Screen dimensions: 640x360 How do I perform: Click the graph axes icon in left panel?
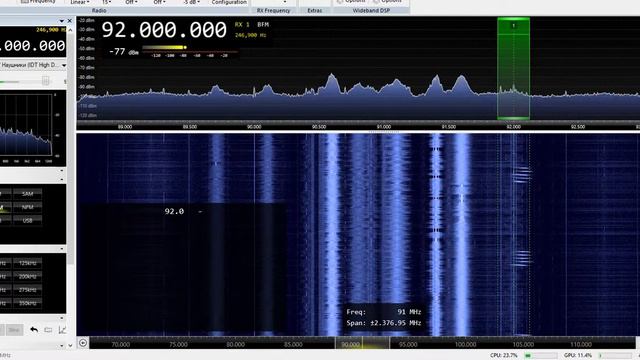pyautogui.click(x=62, y=329)
